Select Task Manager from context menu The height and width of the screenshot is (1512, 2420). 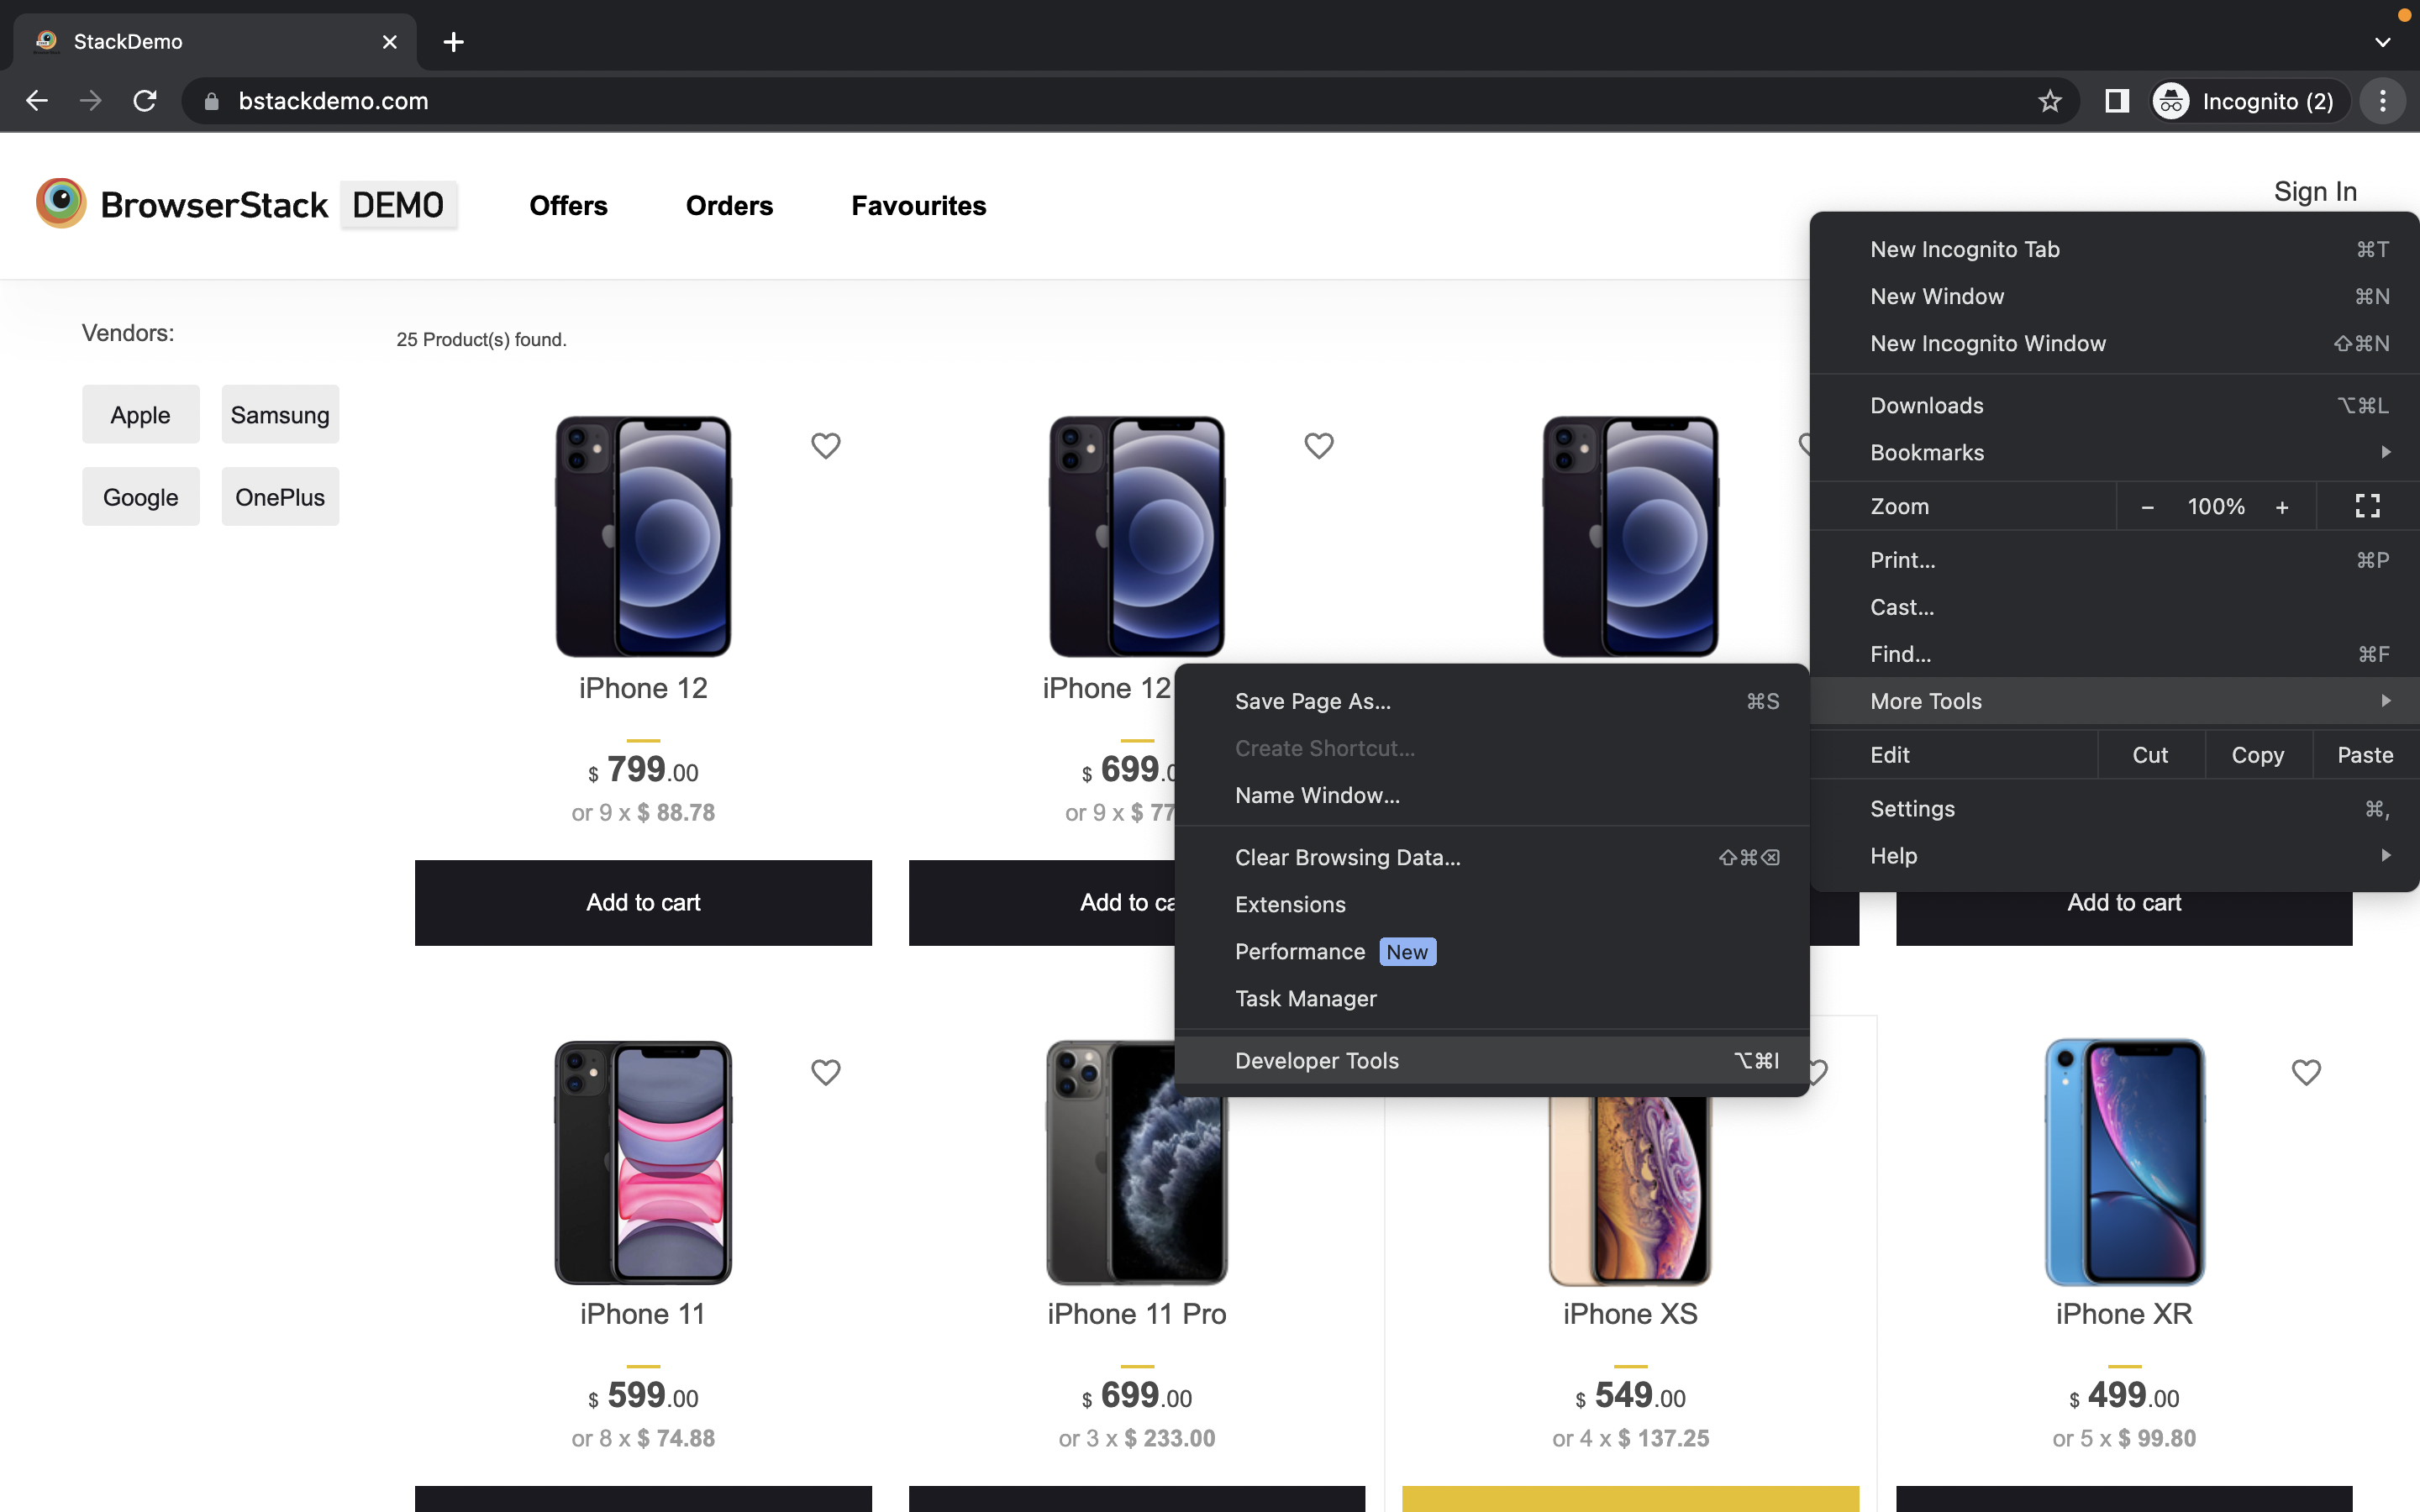(1307, 996)
